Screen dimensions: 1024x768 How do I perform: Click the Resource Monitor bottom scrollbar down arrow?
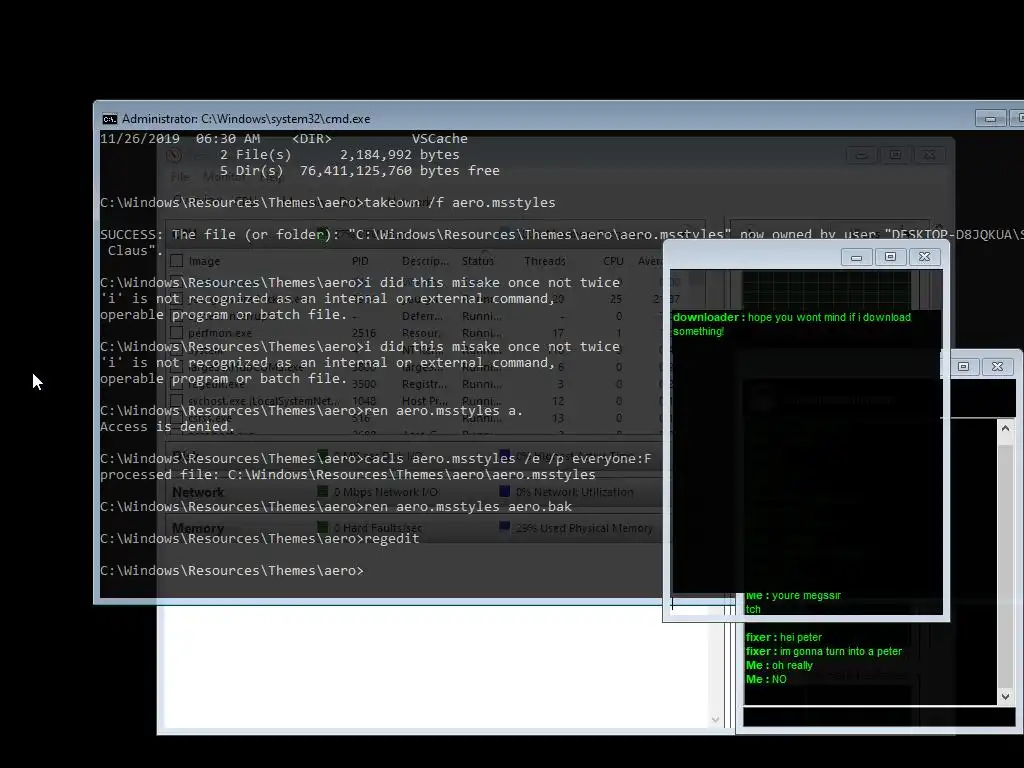coord(715,720)
